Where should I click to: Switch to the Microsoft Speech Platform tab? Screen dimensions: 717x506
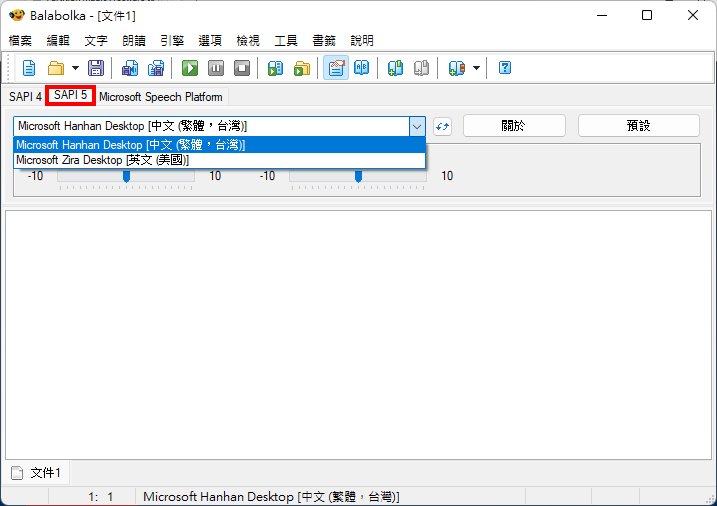pos(161,97)
